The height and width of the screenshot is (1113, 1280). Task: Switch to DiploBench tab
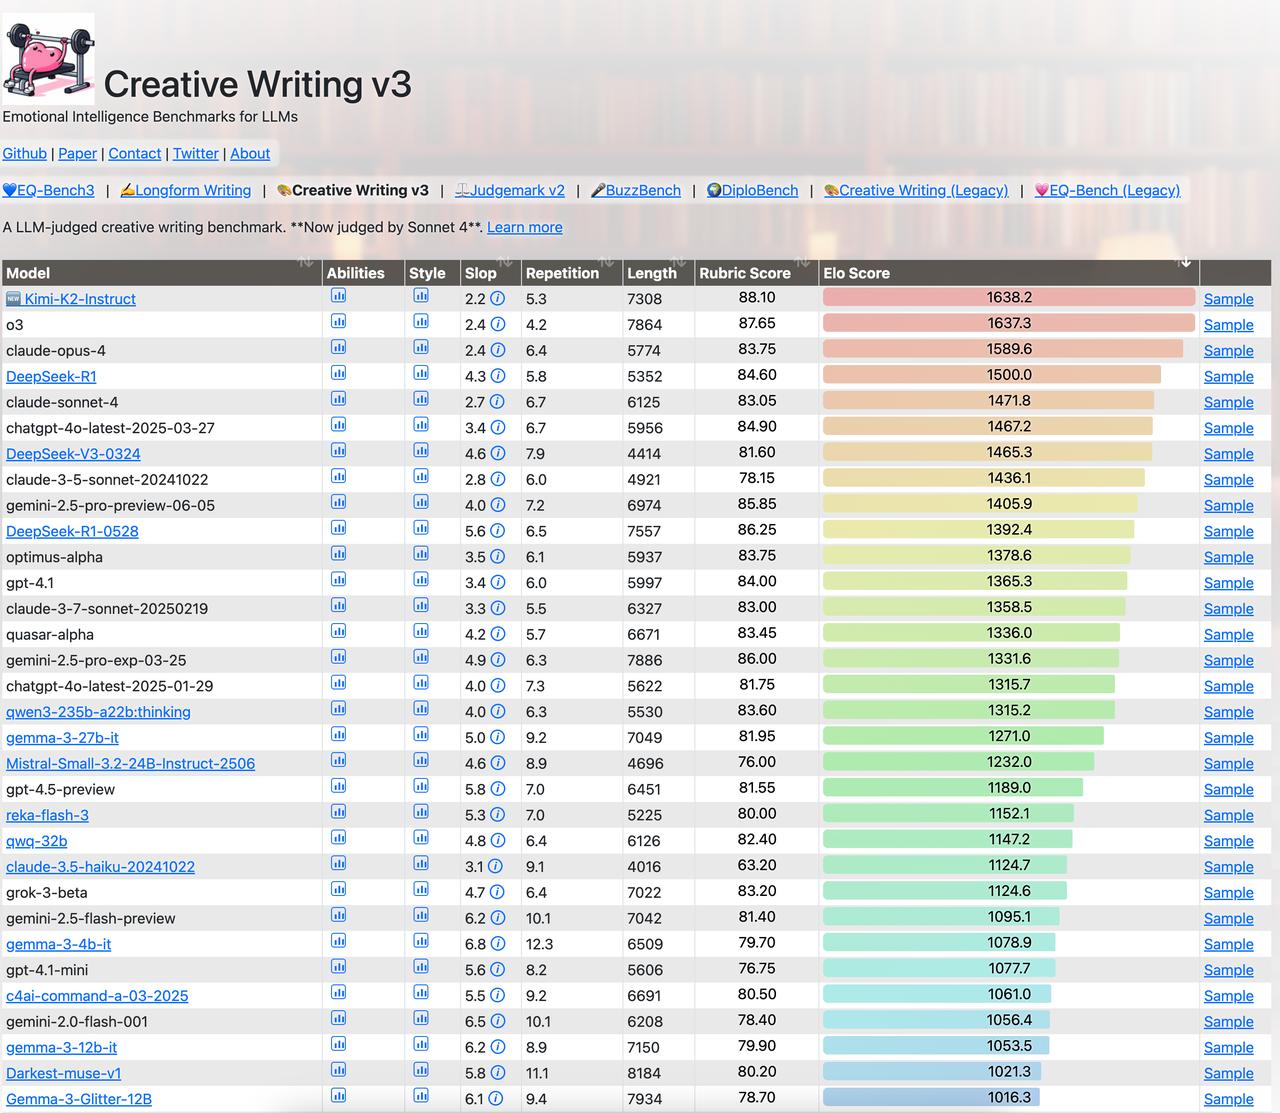(x=752, y=190)
